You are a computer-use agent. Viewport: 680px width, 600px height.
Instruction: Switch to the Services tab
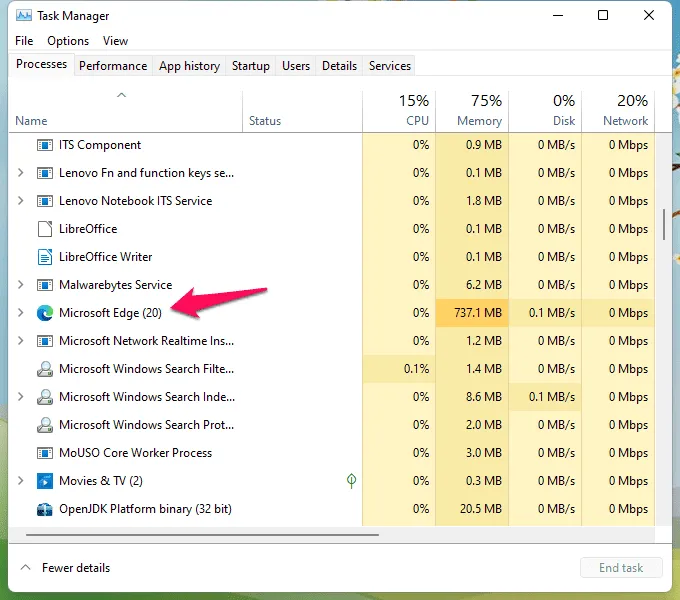[x=390, y=65]
